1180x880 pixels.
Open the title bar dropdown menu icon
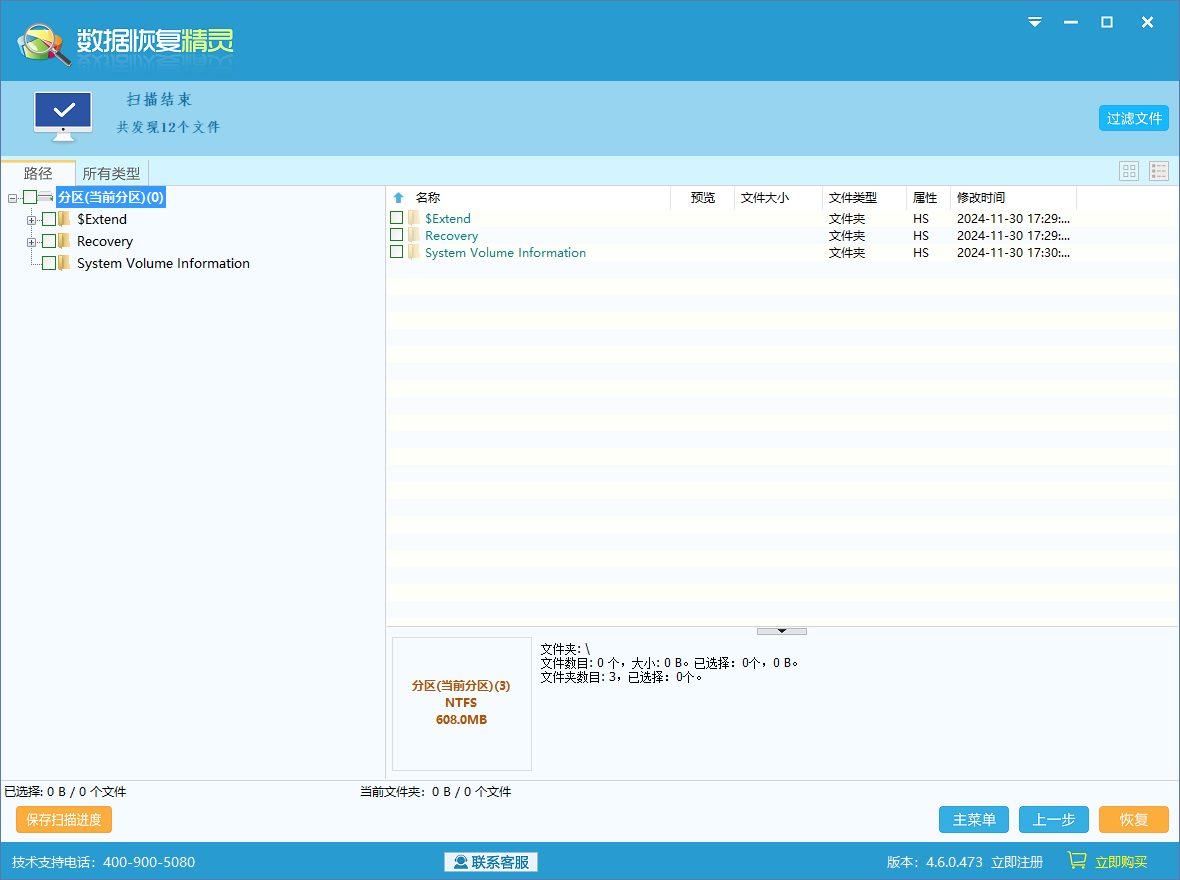[1035, 22]
